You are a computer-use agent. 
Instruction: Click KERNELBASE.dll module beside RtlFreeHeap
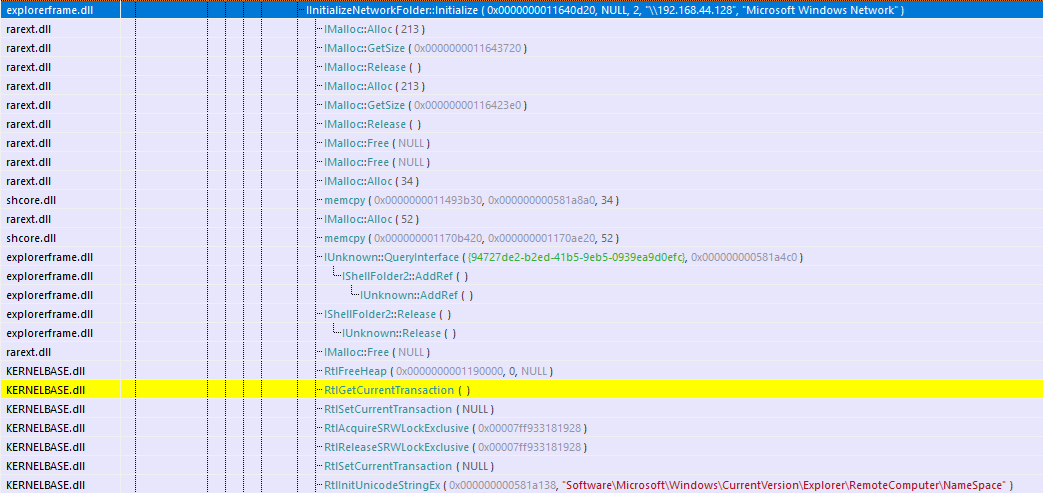click(x=45, y=371)
